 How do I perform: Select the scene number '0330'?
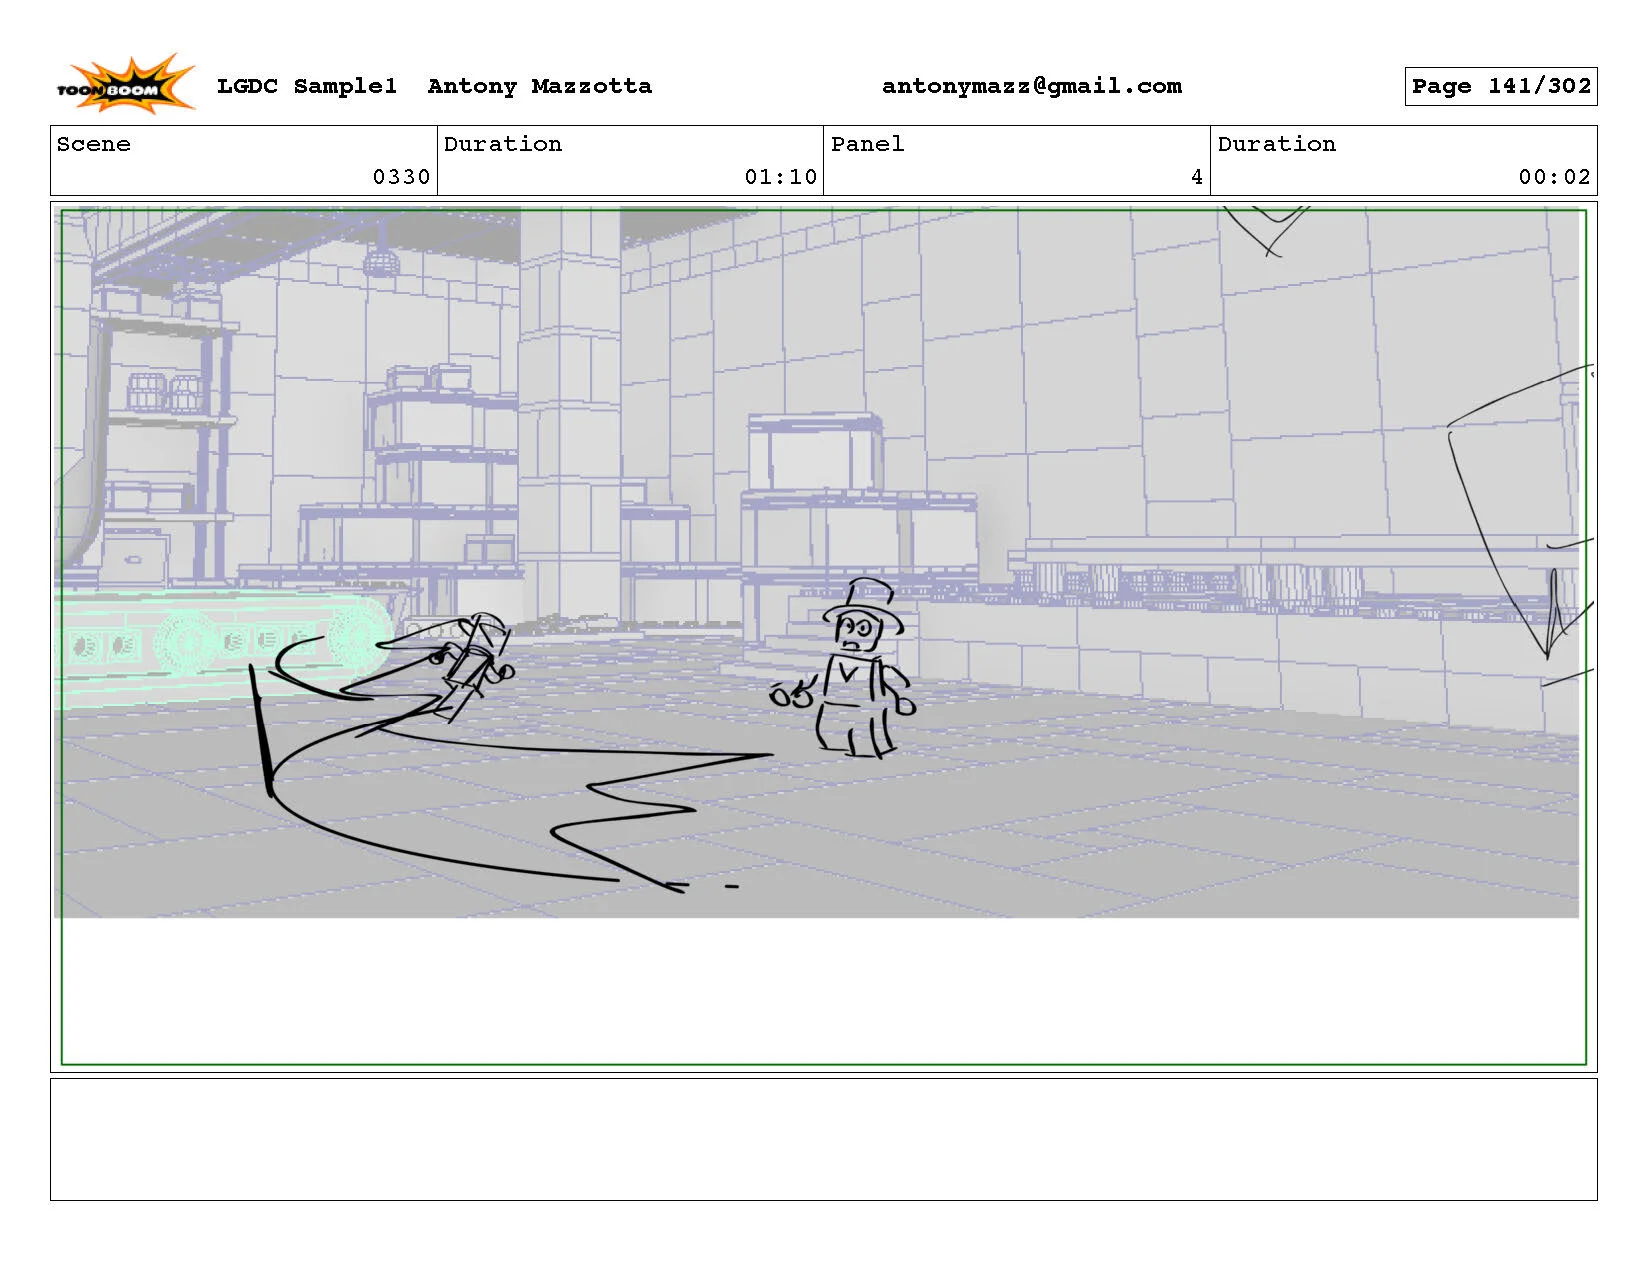(x=401, y=177)
